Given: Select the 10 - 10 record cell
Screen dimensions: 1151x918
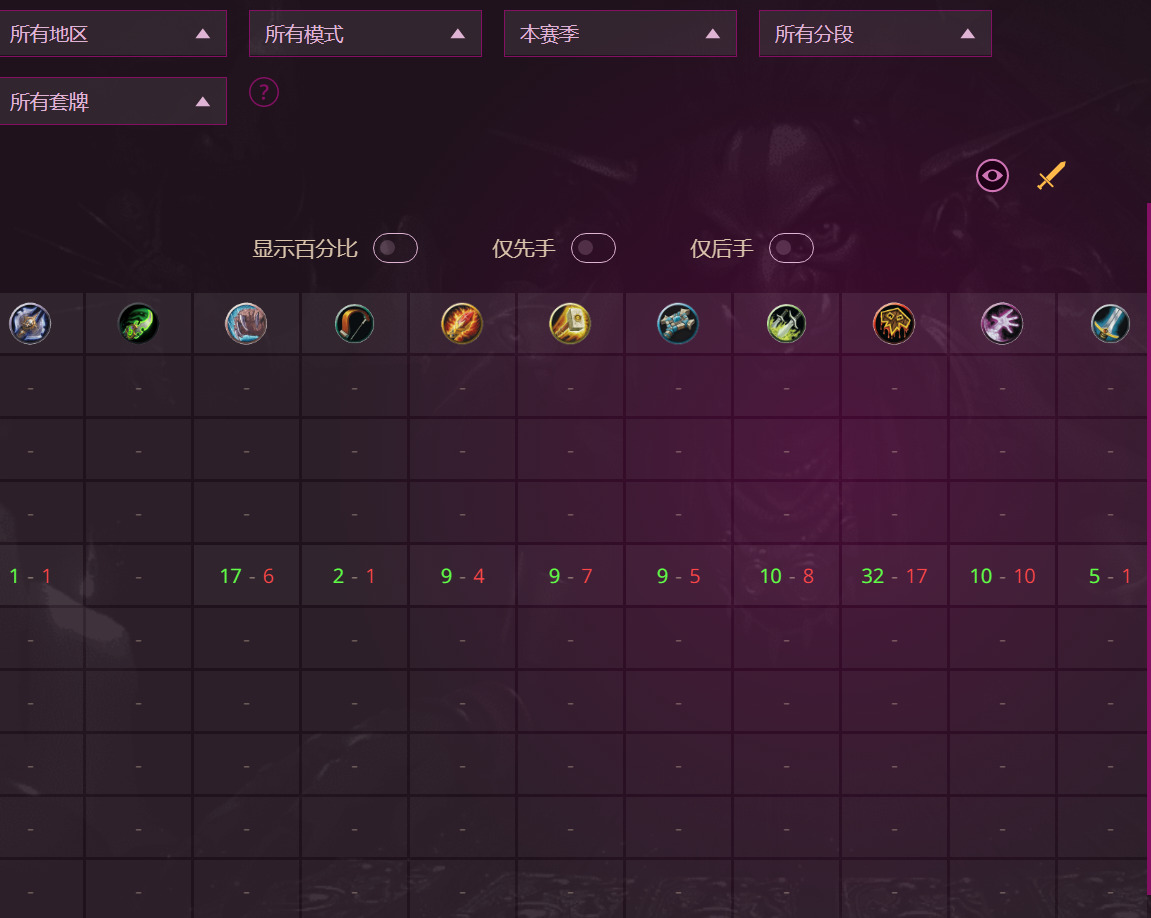Looking at the screenshot, I should [x=1002, y=576].
